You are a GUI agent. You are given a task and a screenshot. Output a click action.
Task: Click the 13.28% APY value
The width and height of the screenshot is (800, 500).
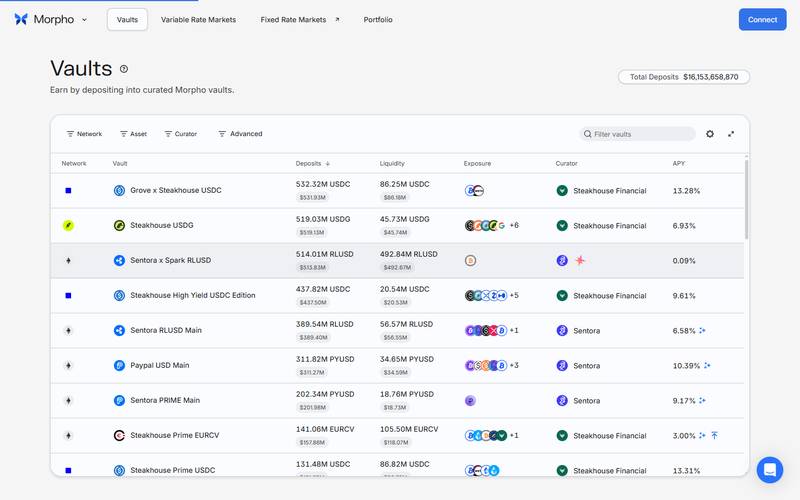pyautogui.click(x=686, y=191)
